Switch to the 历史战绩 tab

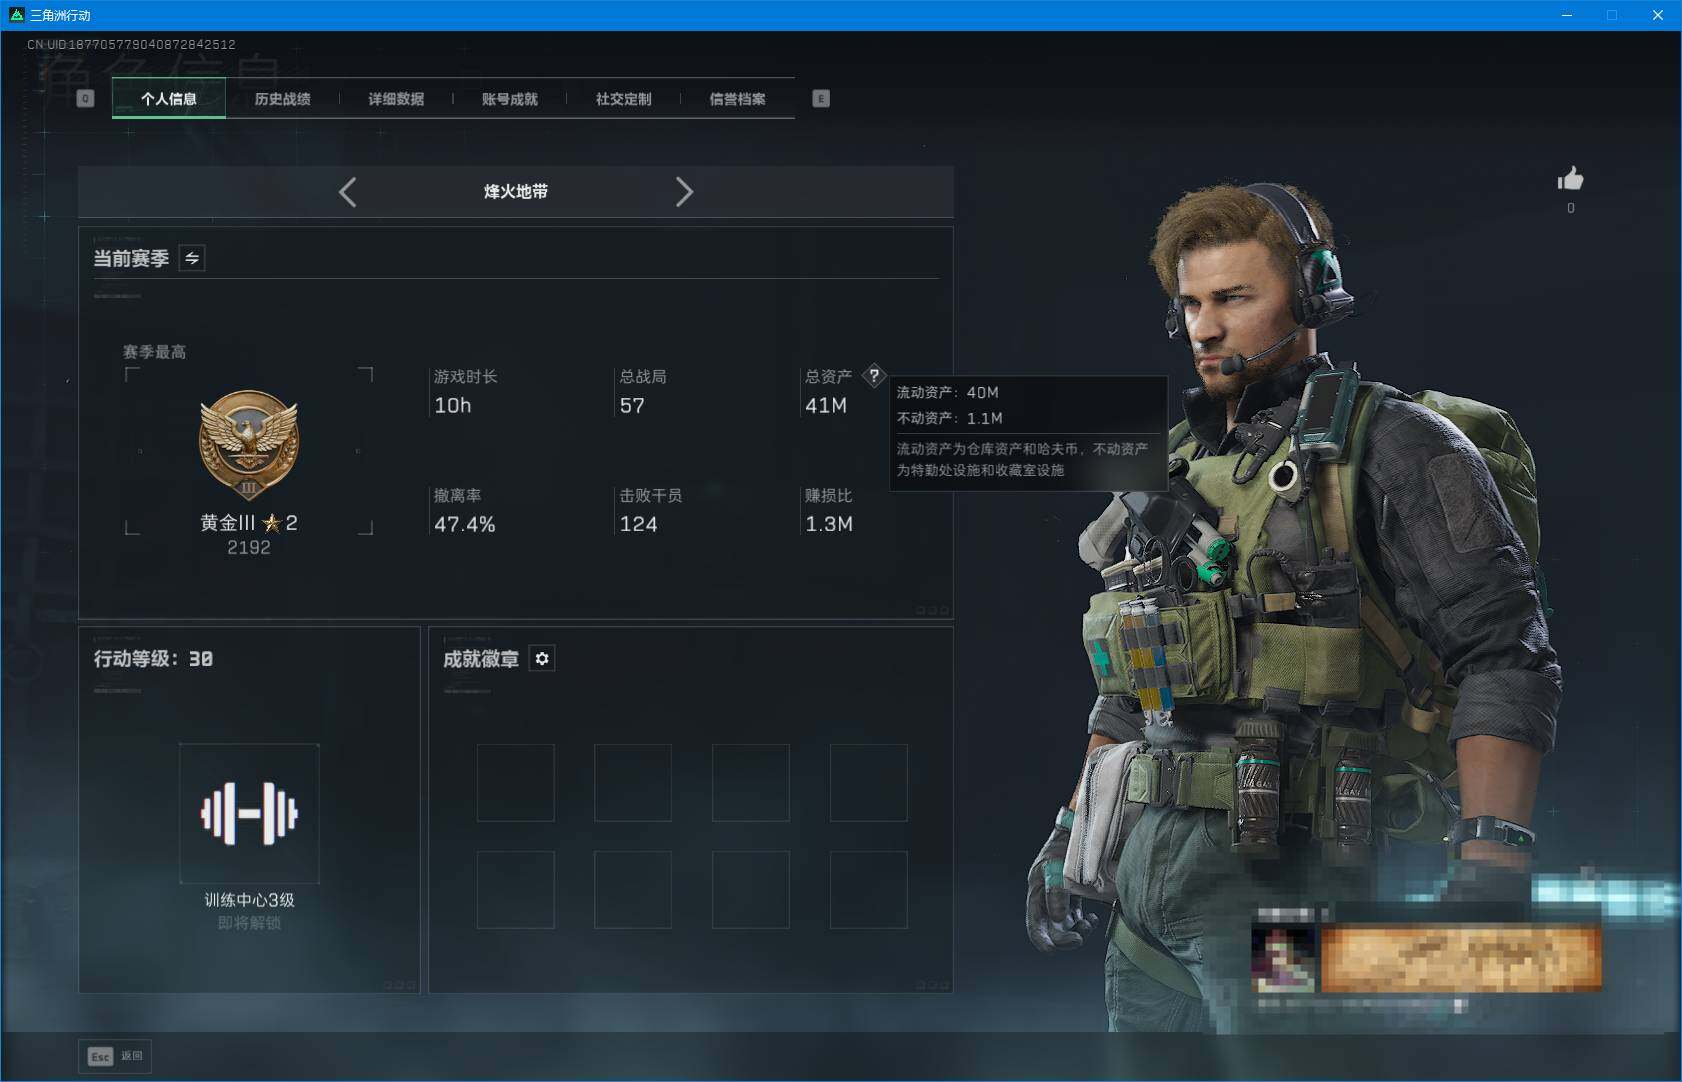(x=283, y=98)
